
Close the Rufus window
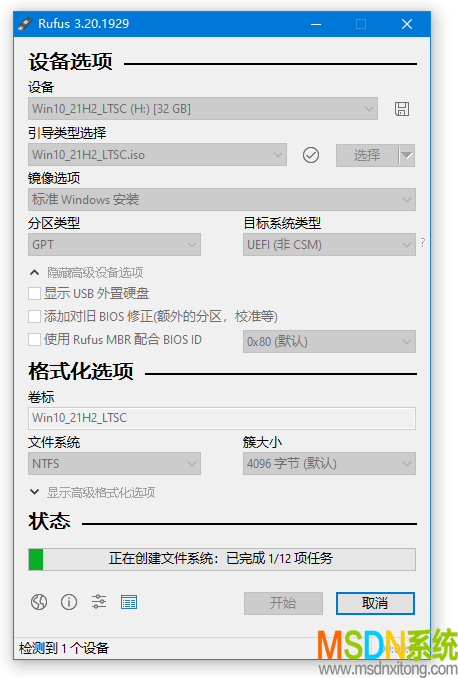(407, 24)
